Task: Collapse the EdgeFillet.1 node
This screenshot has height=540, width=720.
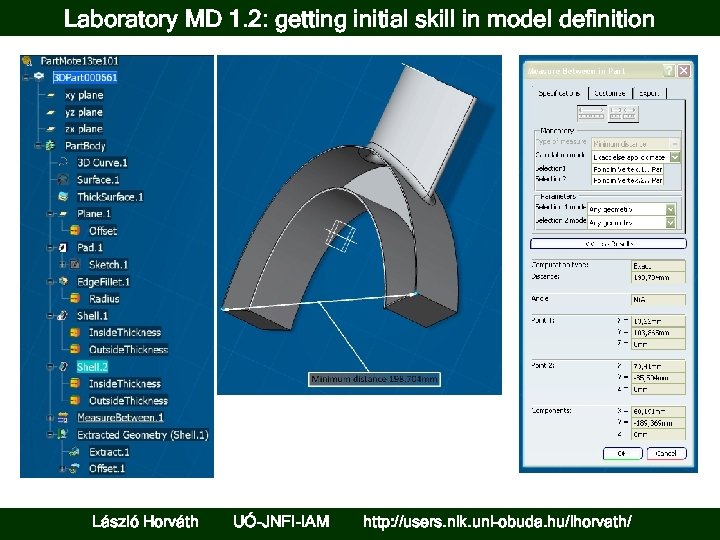Action: click(x=51, y=281)
